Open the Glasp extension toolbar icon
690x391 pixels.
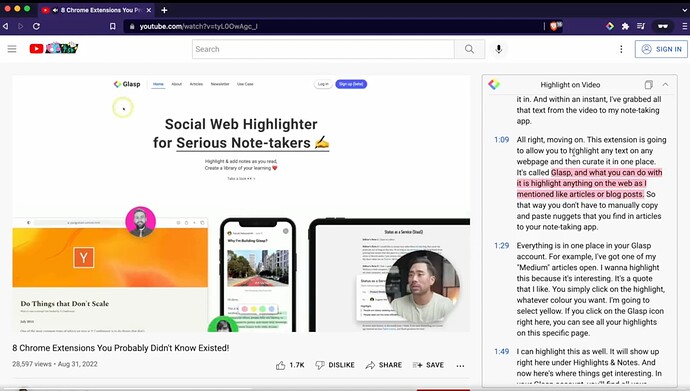coord(609,26)
